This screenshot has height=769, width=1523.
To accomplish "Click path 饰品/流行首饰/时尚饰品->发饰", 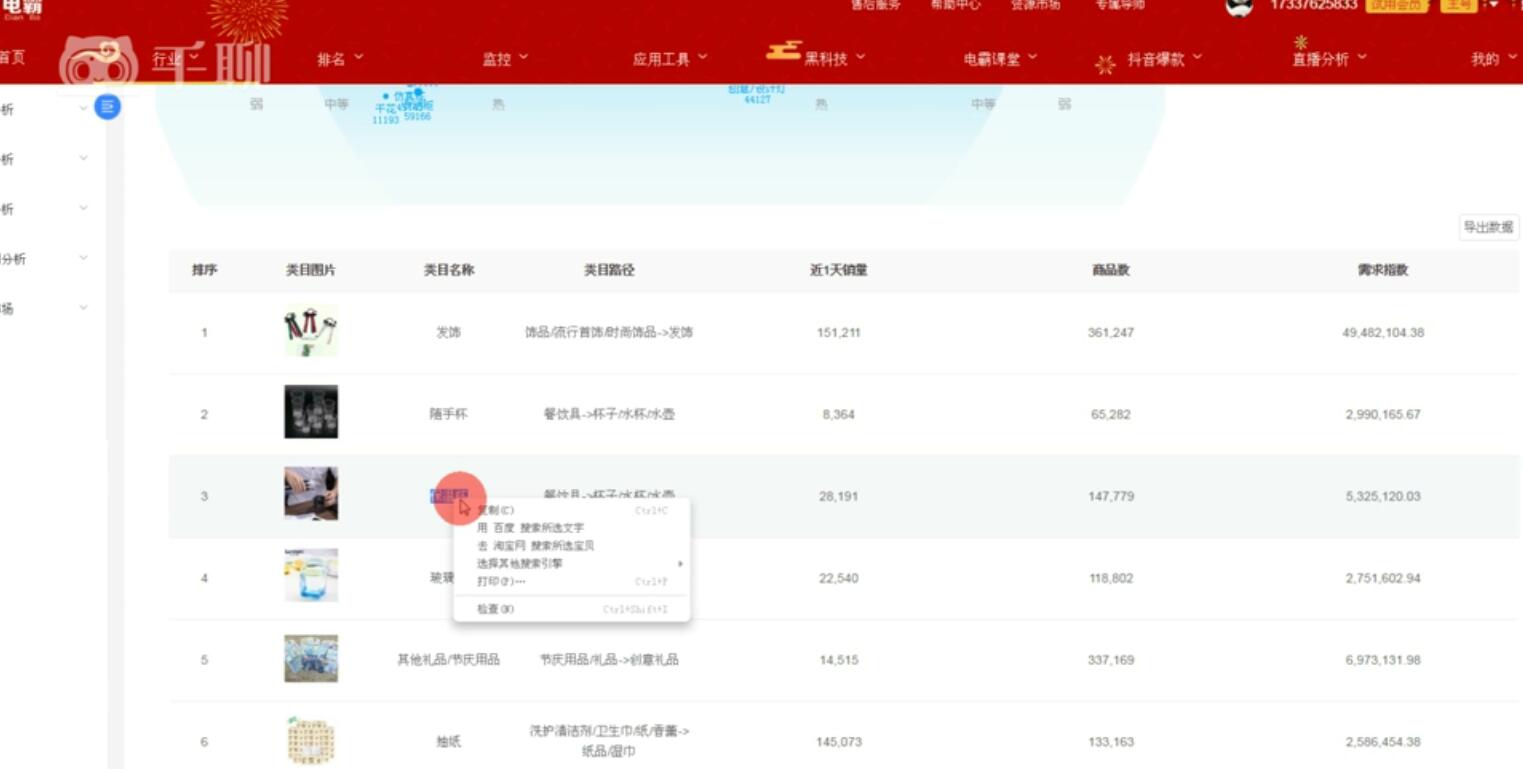I will 609,332.
